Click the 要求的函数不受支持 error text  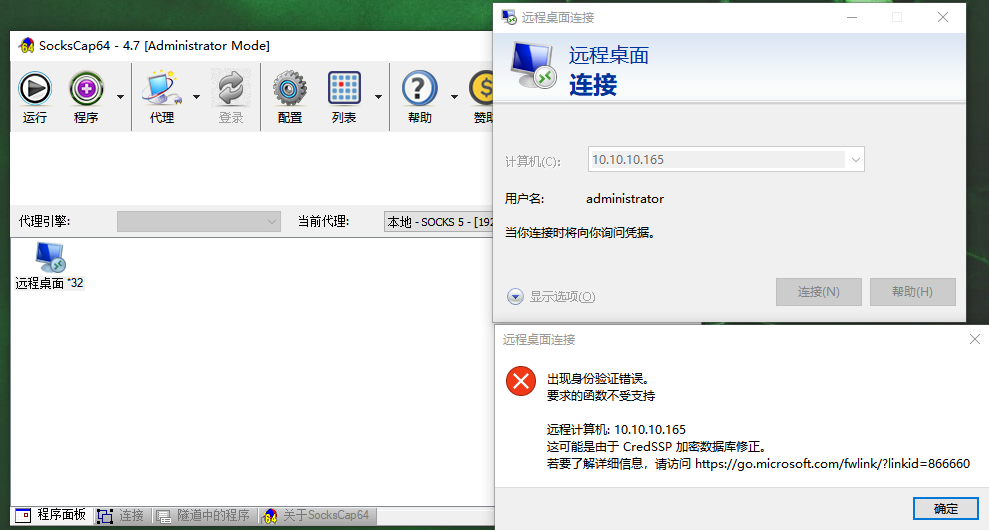(601, 396)
